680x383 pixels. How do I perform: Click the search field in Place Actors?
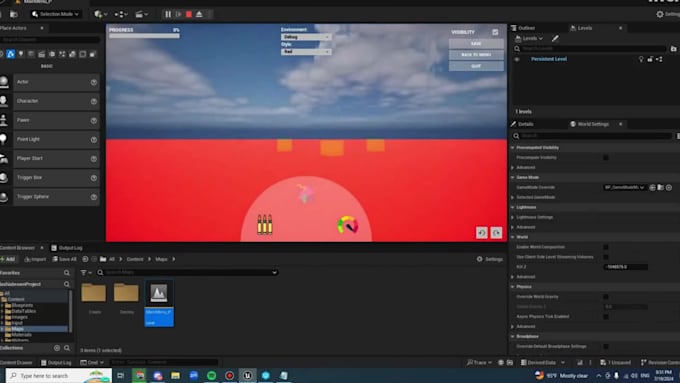(50, 39)
